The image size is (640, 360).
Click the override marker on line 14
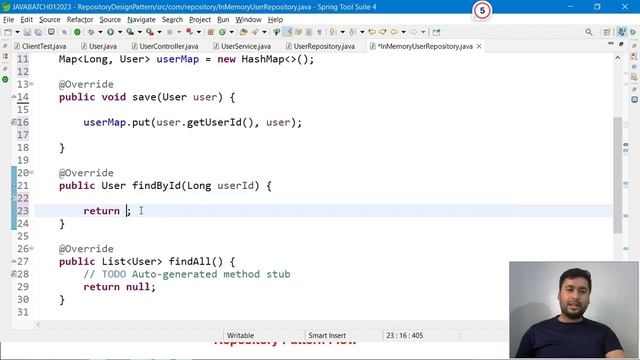(x=14, y=97)
